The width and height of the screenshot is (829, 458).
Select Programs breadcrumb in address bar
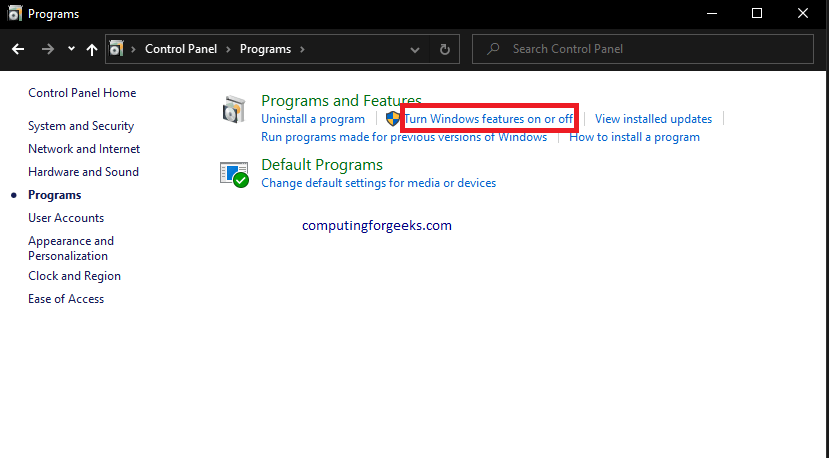(265, 49)
